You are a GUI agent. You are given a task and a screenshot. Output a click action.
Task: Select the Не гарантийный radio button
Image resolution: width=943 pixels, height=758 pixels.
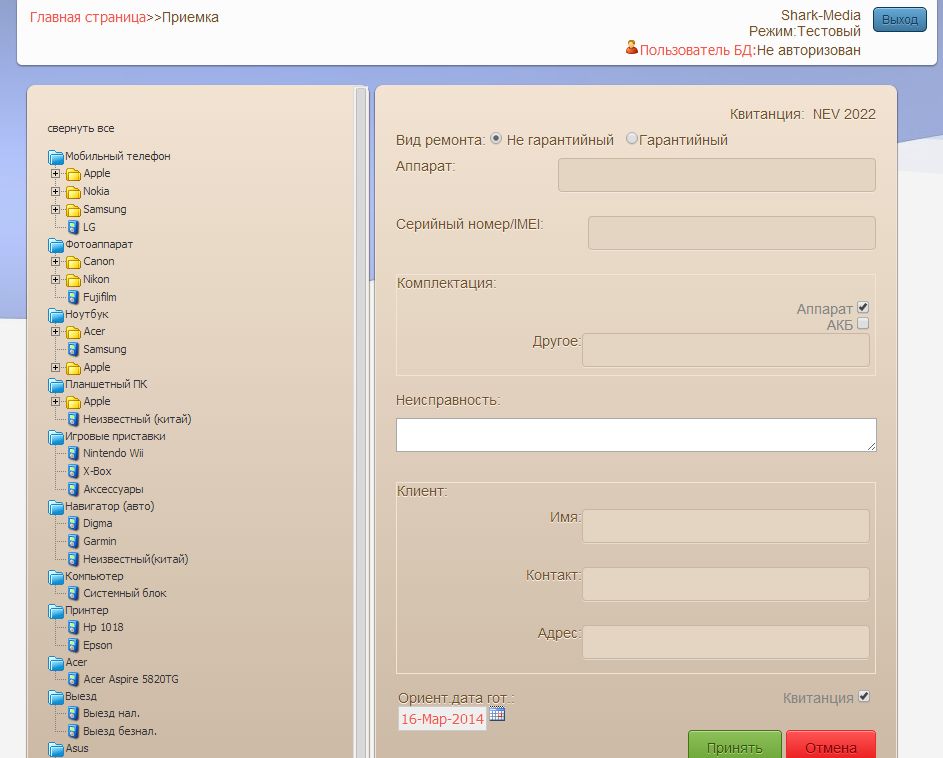496,138
